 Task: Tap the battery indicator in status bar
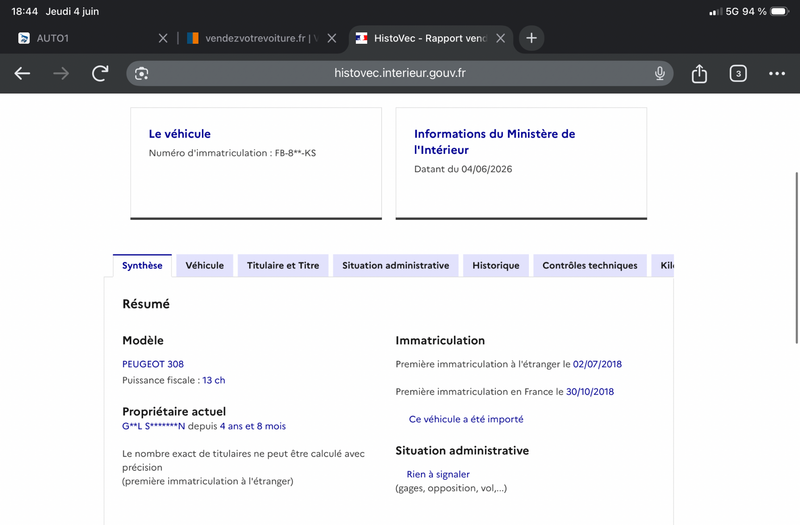780,11
